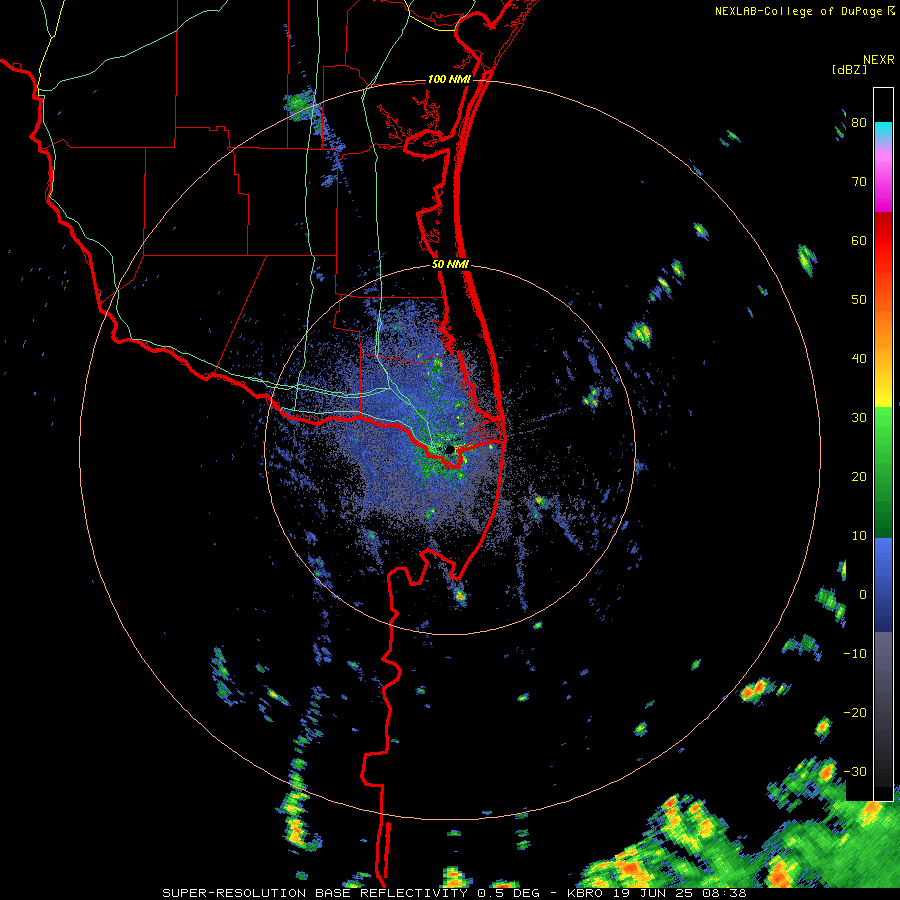This screenshot has height=900, width=900.
Task: Click the 60 dBZ scale value
Action: pyautogui.click(x=859, y=240)
